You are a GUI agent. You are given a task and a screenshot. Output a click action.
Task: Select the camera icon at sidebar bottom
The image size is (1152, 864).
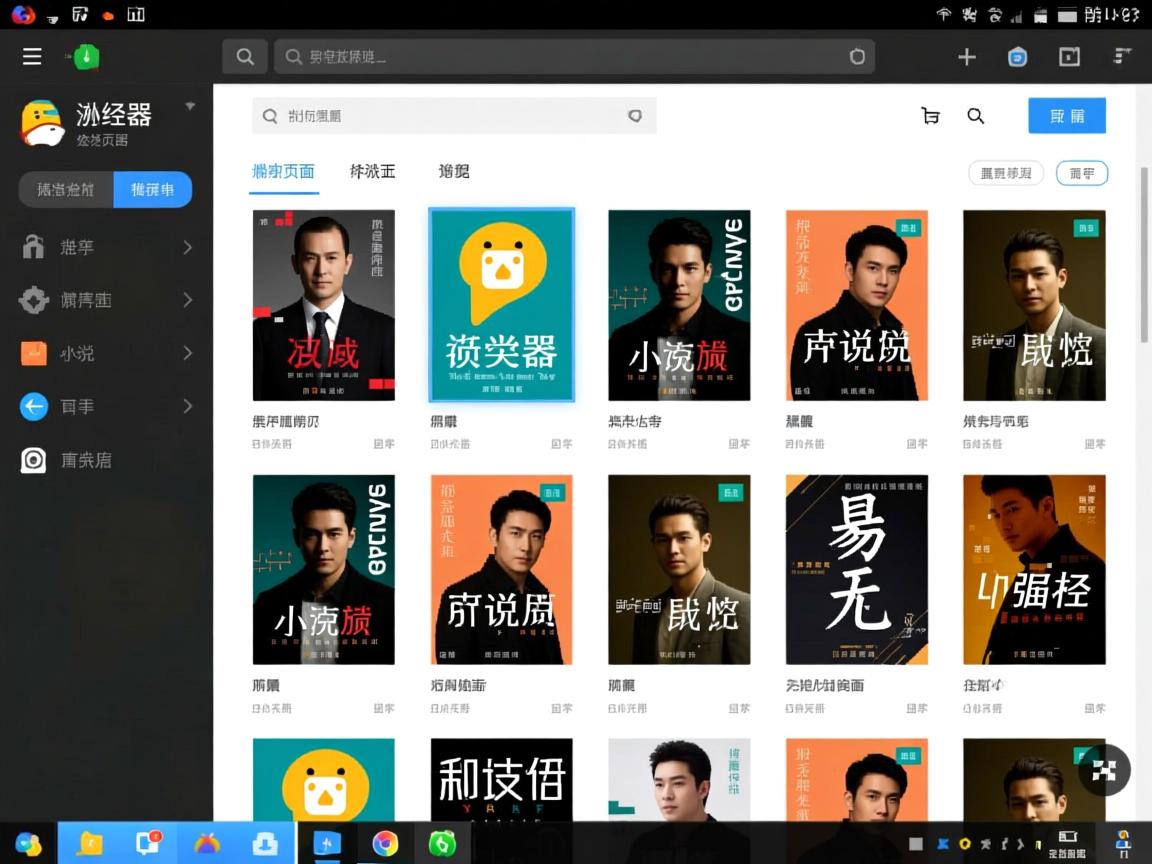pos(33,460)
